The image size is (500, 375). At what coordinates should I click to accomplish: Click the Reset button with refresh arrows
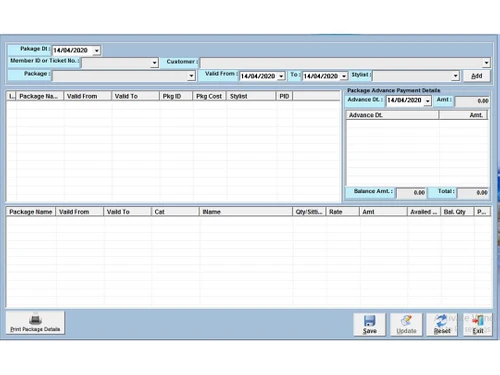pyautogui.click(x=442, y=324)
